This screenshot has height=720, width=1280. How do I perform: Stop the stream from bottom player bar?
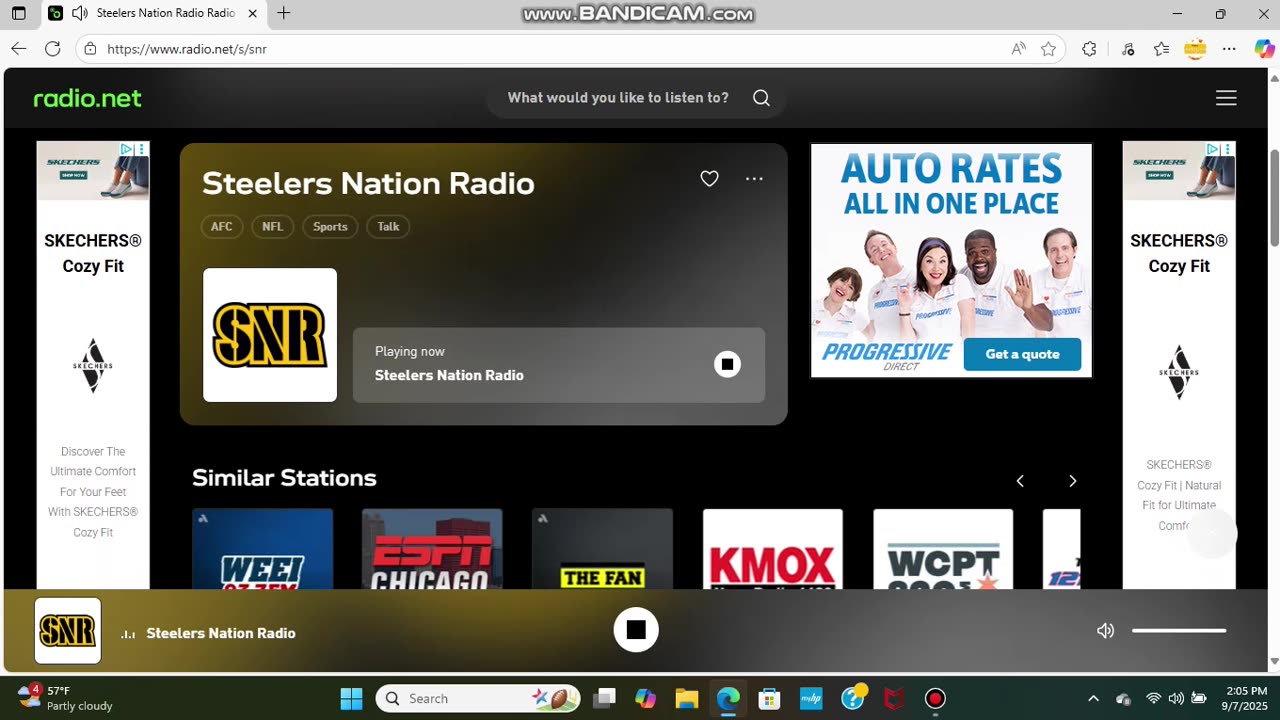pyautogui.click(x=636, y=630)
